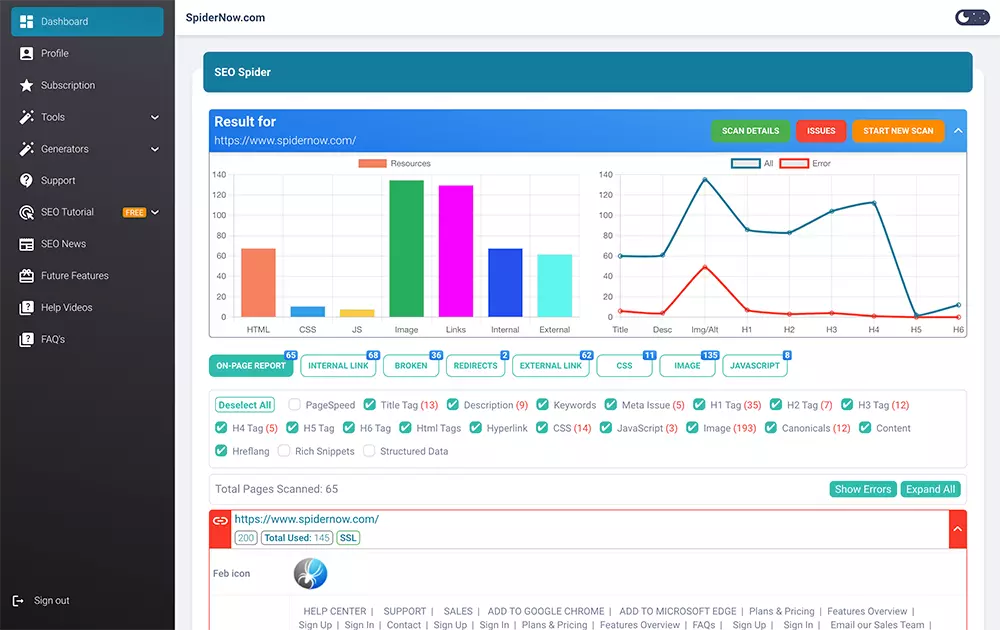Open the On-Page Report tab
This screenshot has height=630, width=1000.
point(251,366)
